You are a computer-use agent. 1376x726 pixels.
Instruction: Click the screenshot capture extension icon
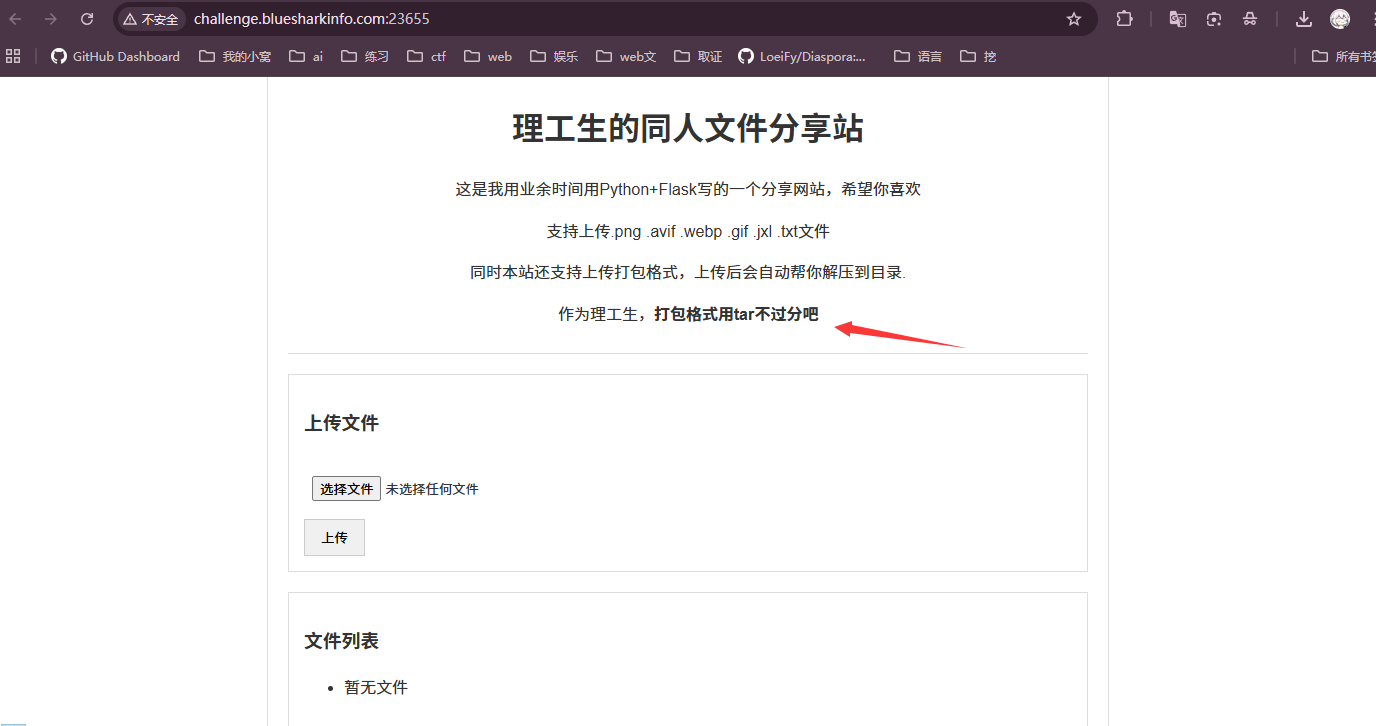[1214, 19]
